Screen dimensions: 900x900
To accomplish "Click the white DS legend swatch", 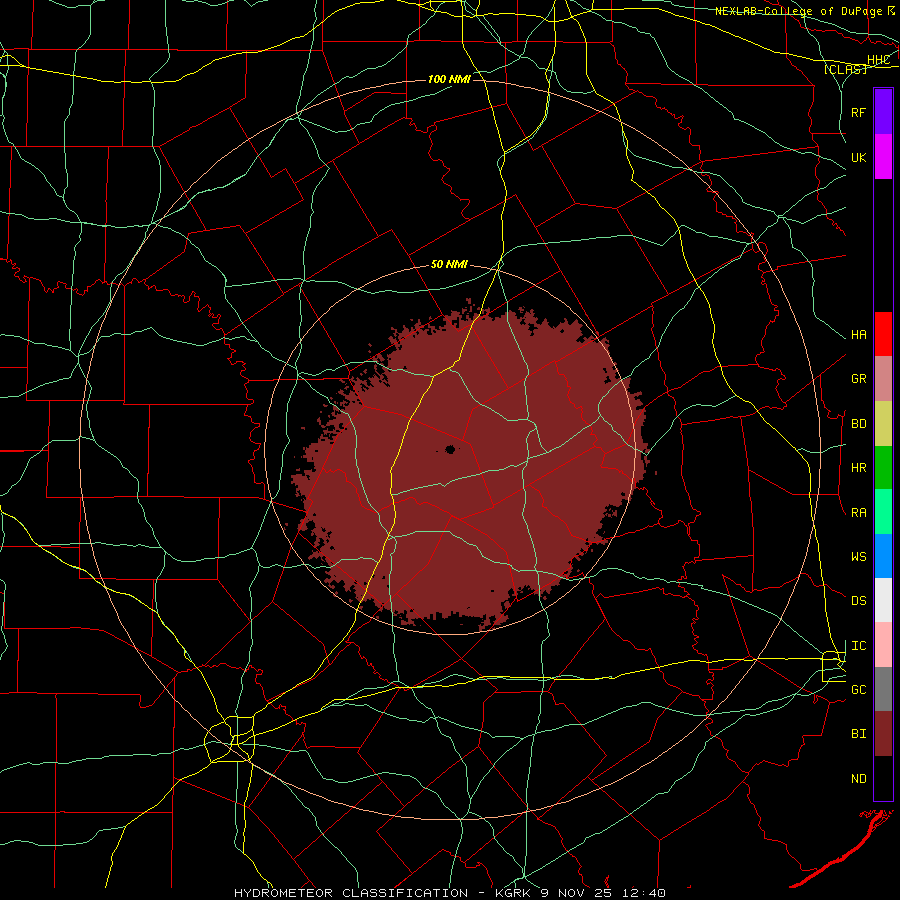I will click(883, 600).
